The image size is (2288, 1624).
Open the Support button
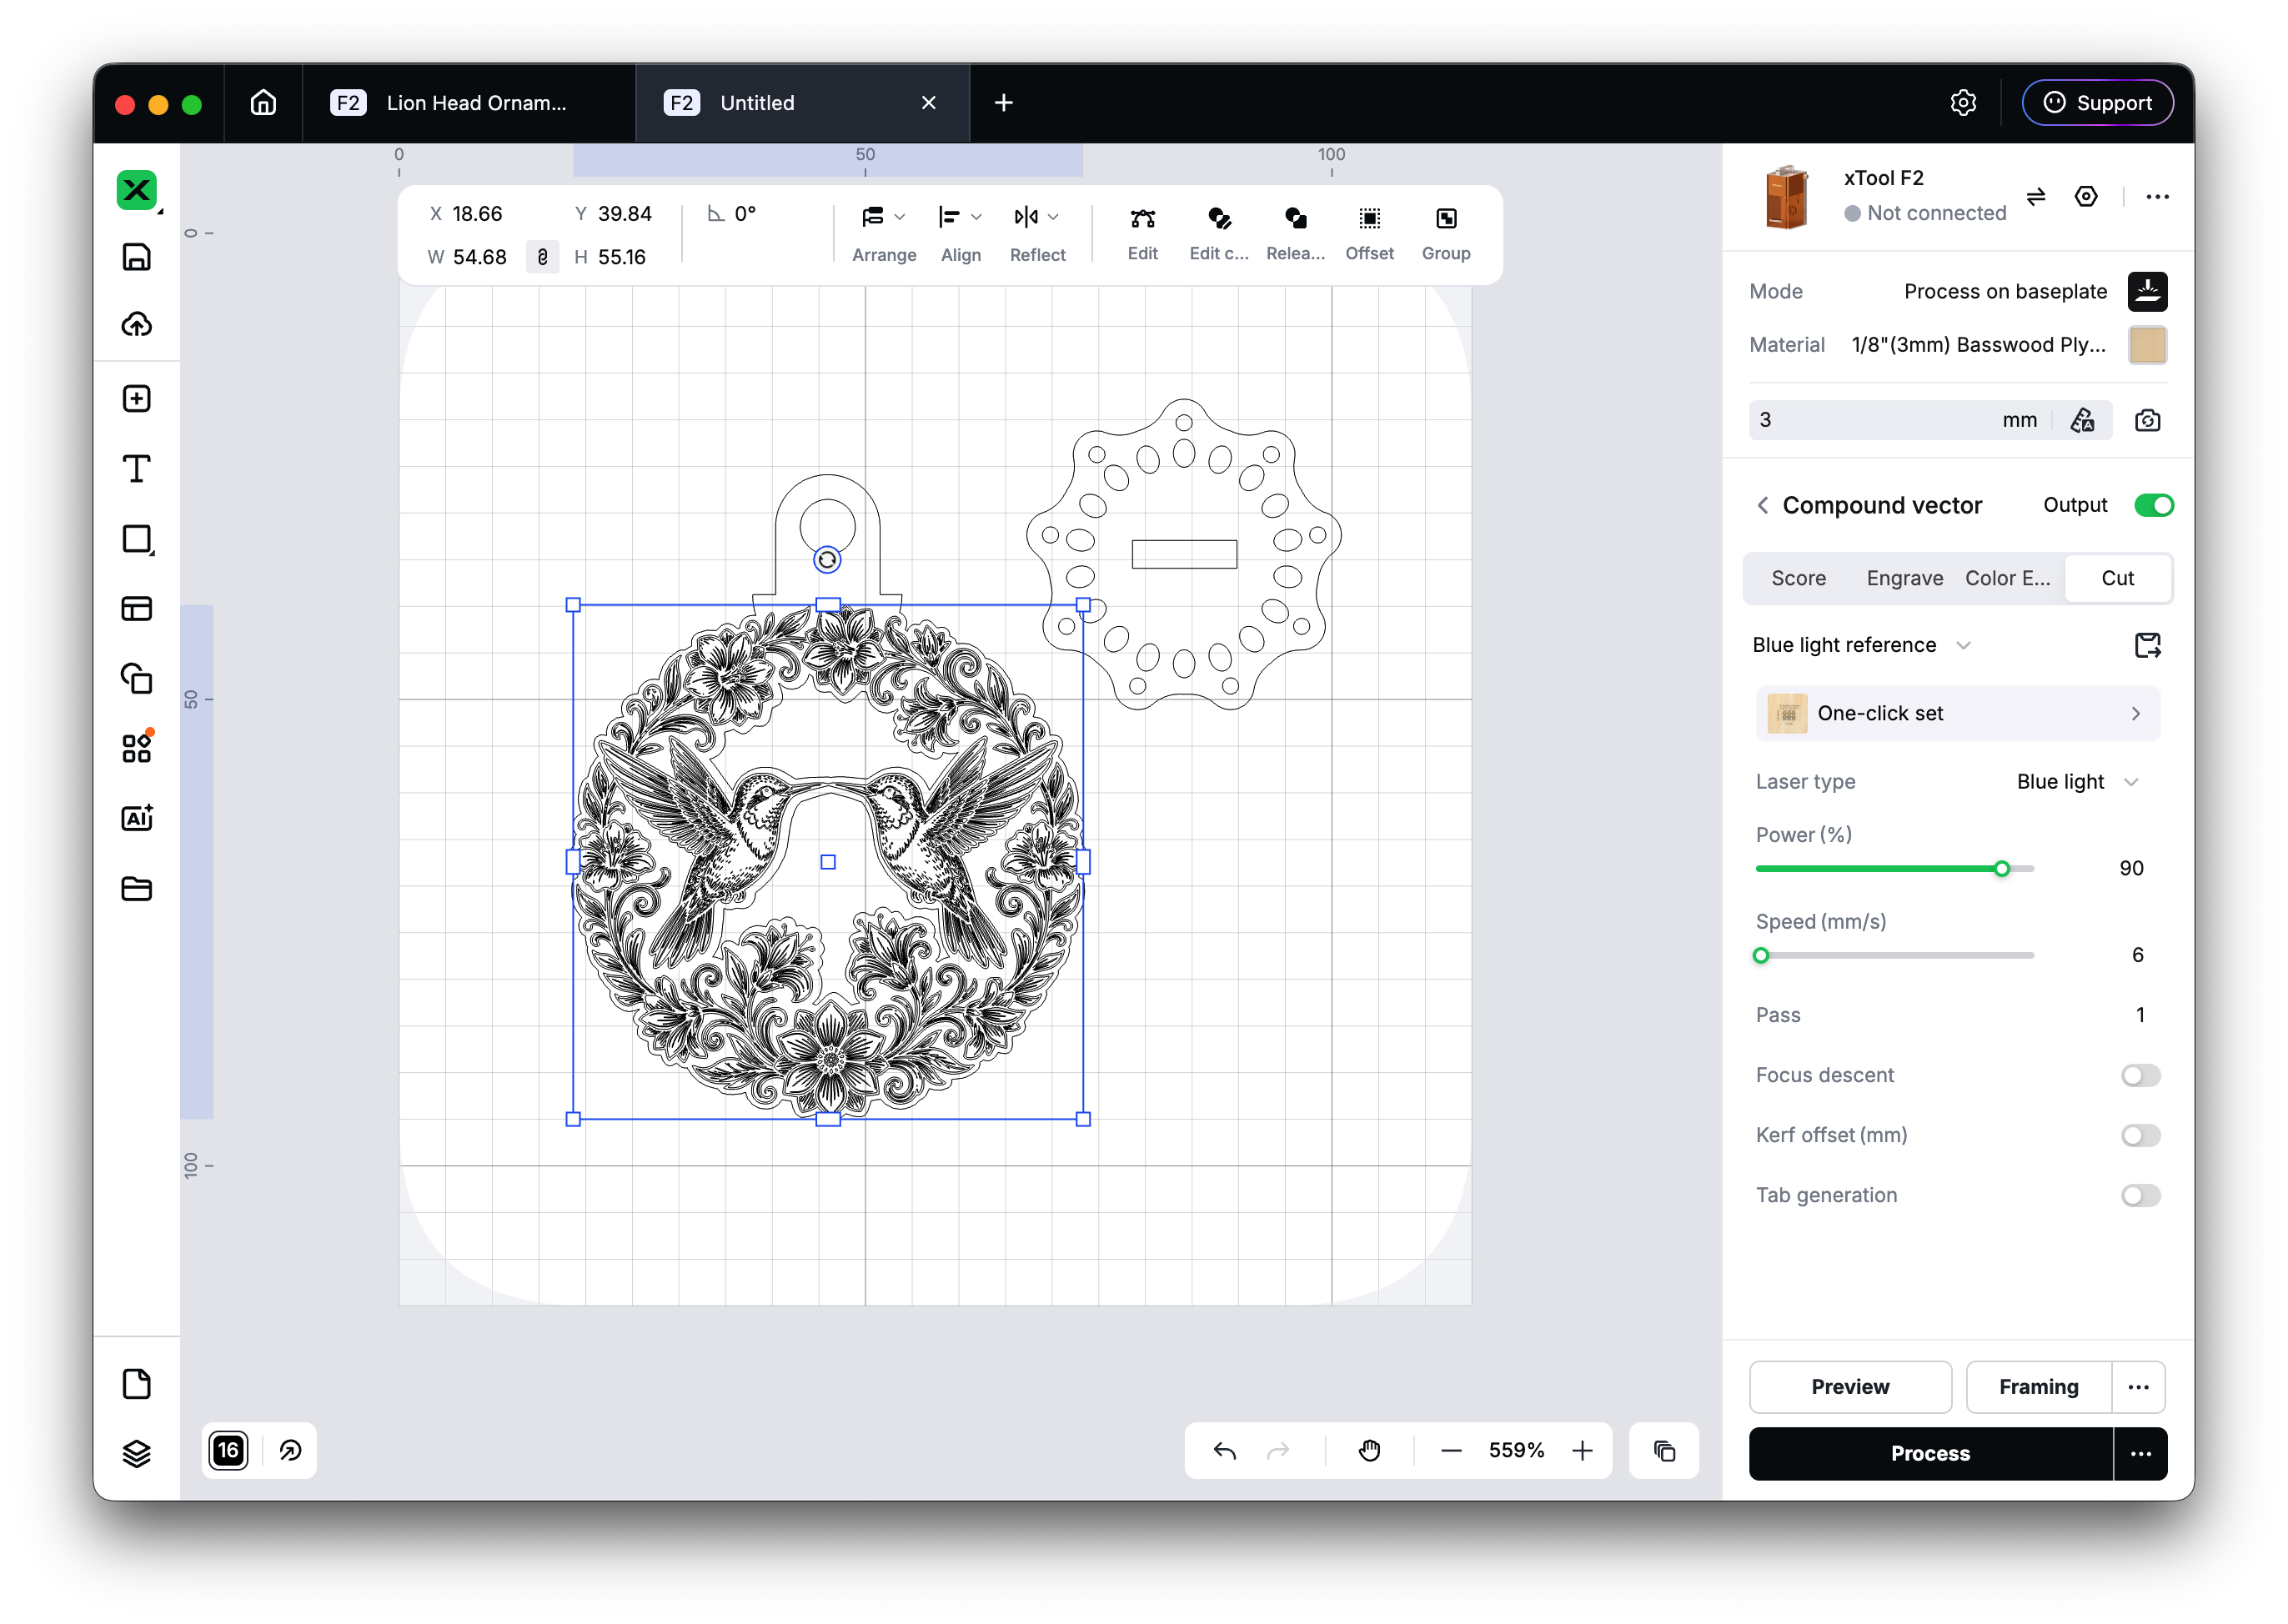coord(2097,103)
